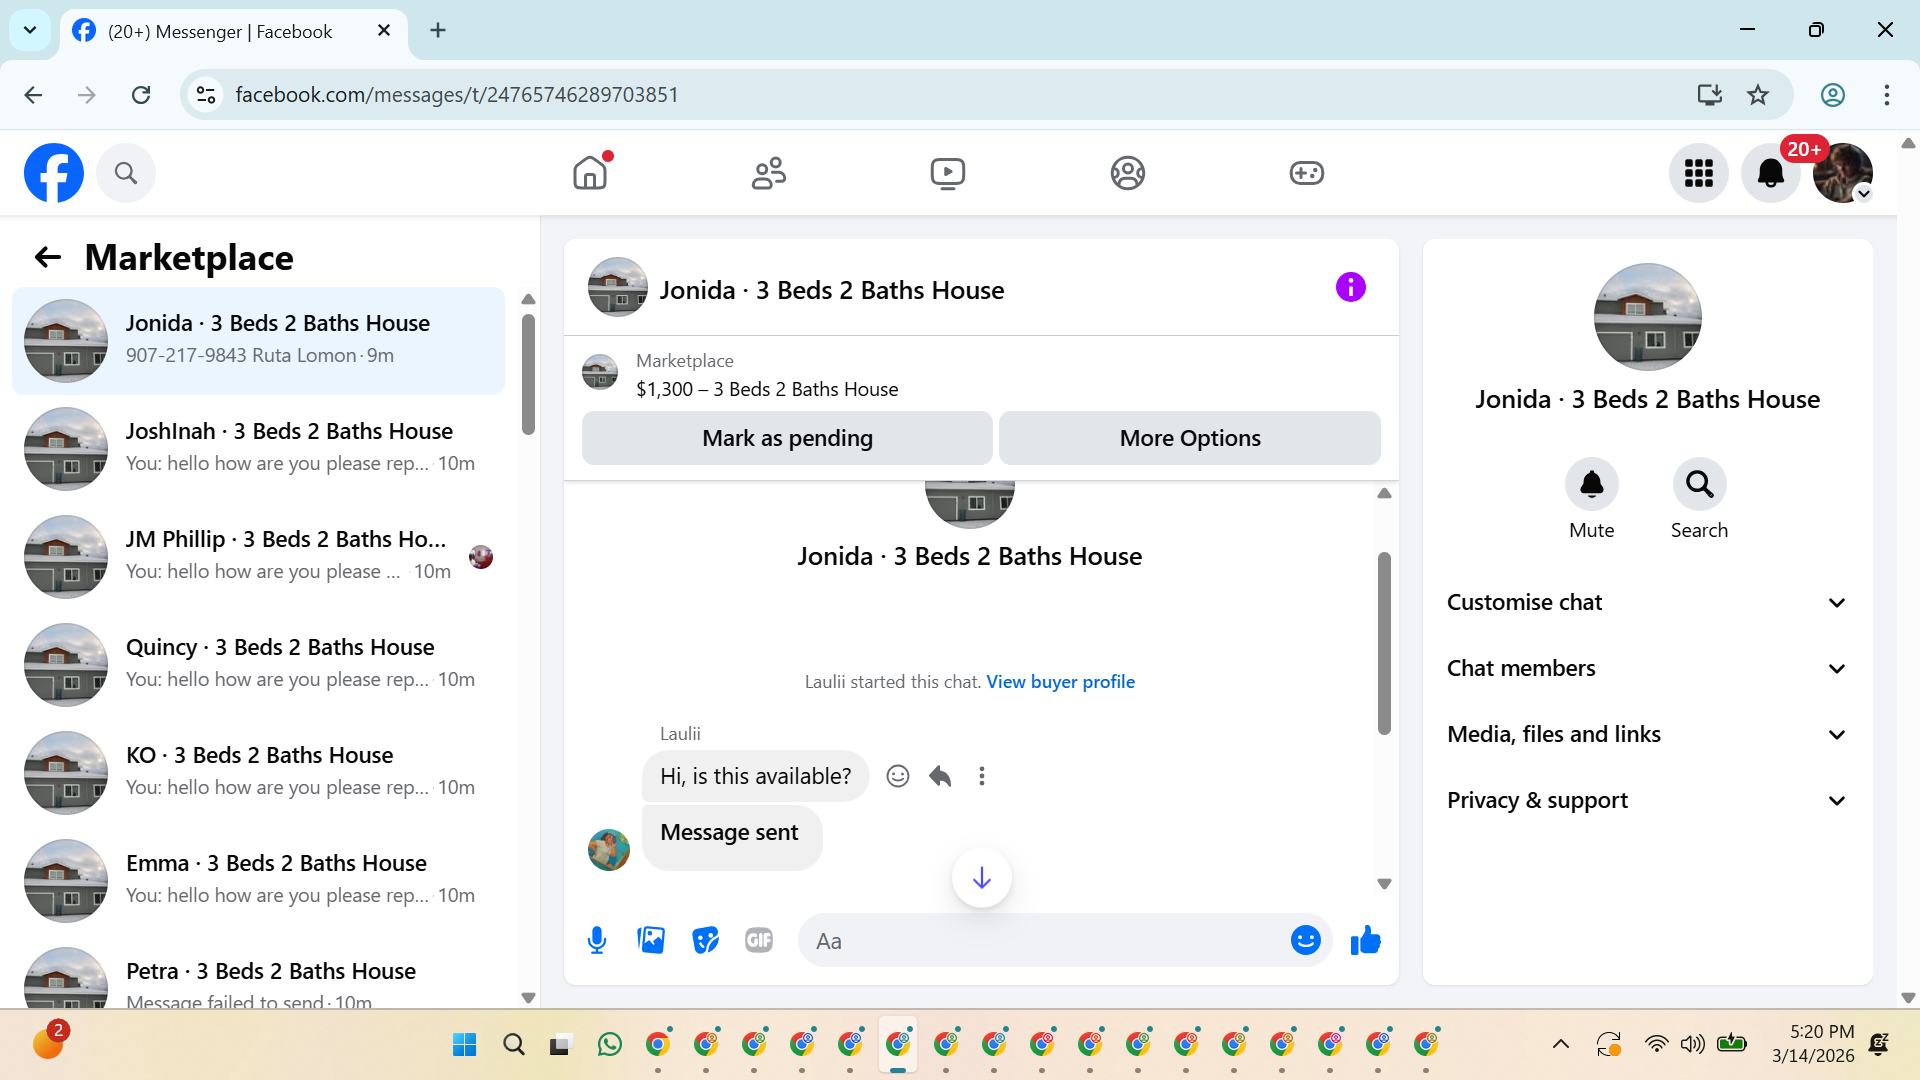Bookmark this page with the star icon
This screenshot has width=1920, height=1080.
1758,95
